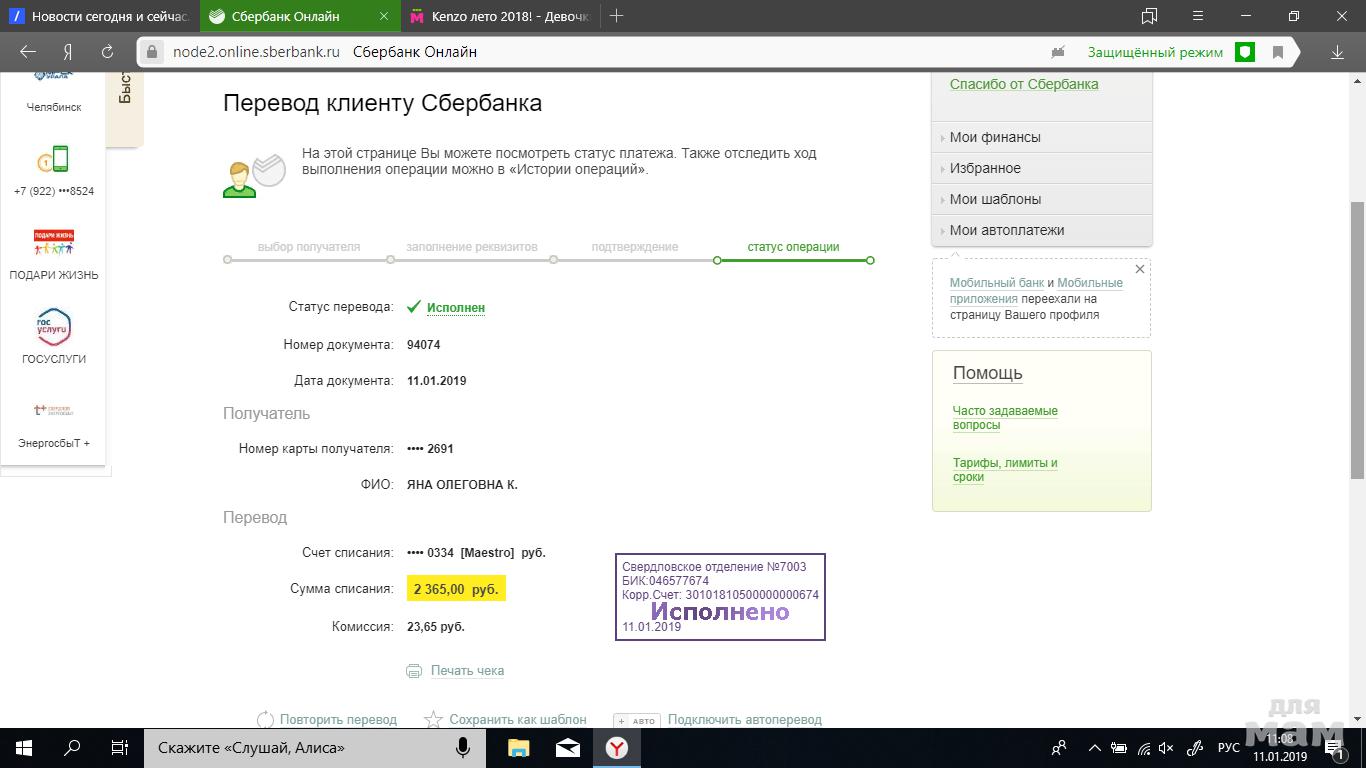Toggle the page bookmark icon
The width and height of the screenshot is (1366, 768).
1278,52
